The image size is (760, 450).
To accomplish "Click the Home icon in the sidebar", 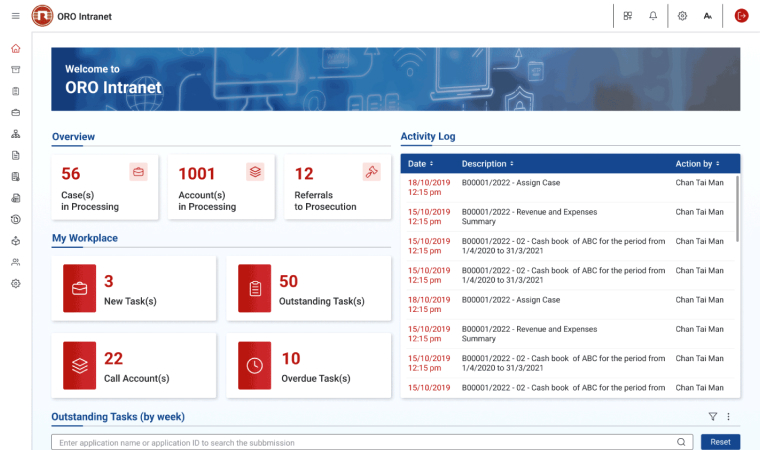I will pos(15,48).
